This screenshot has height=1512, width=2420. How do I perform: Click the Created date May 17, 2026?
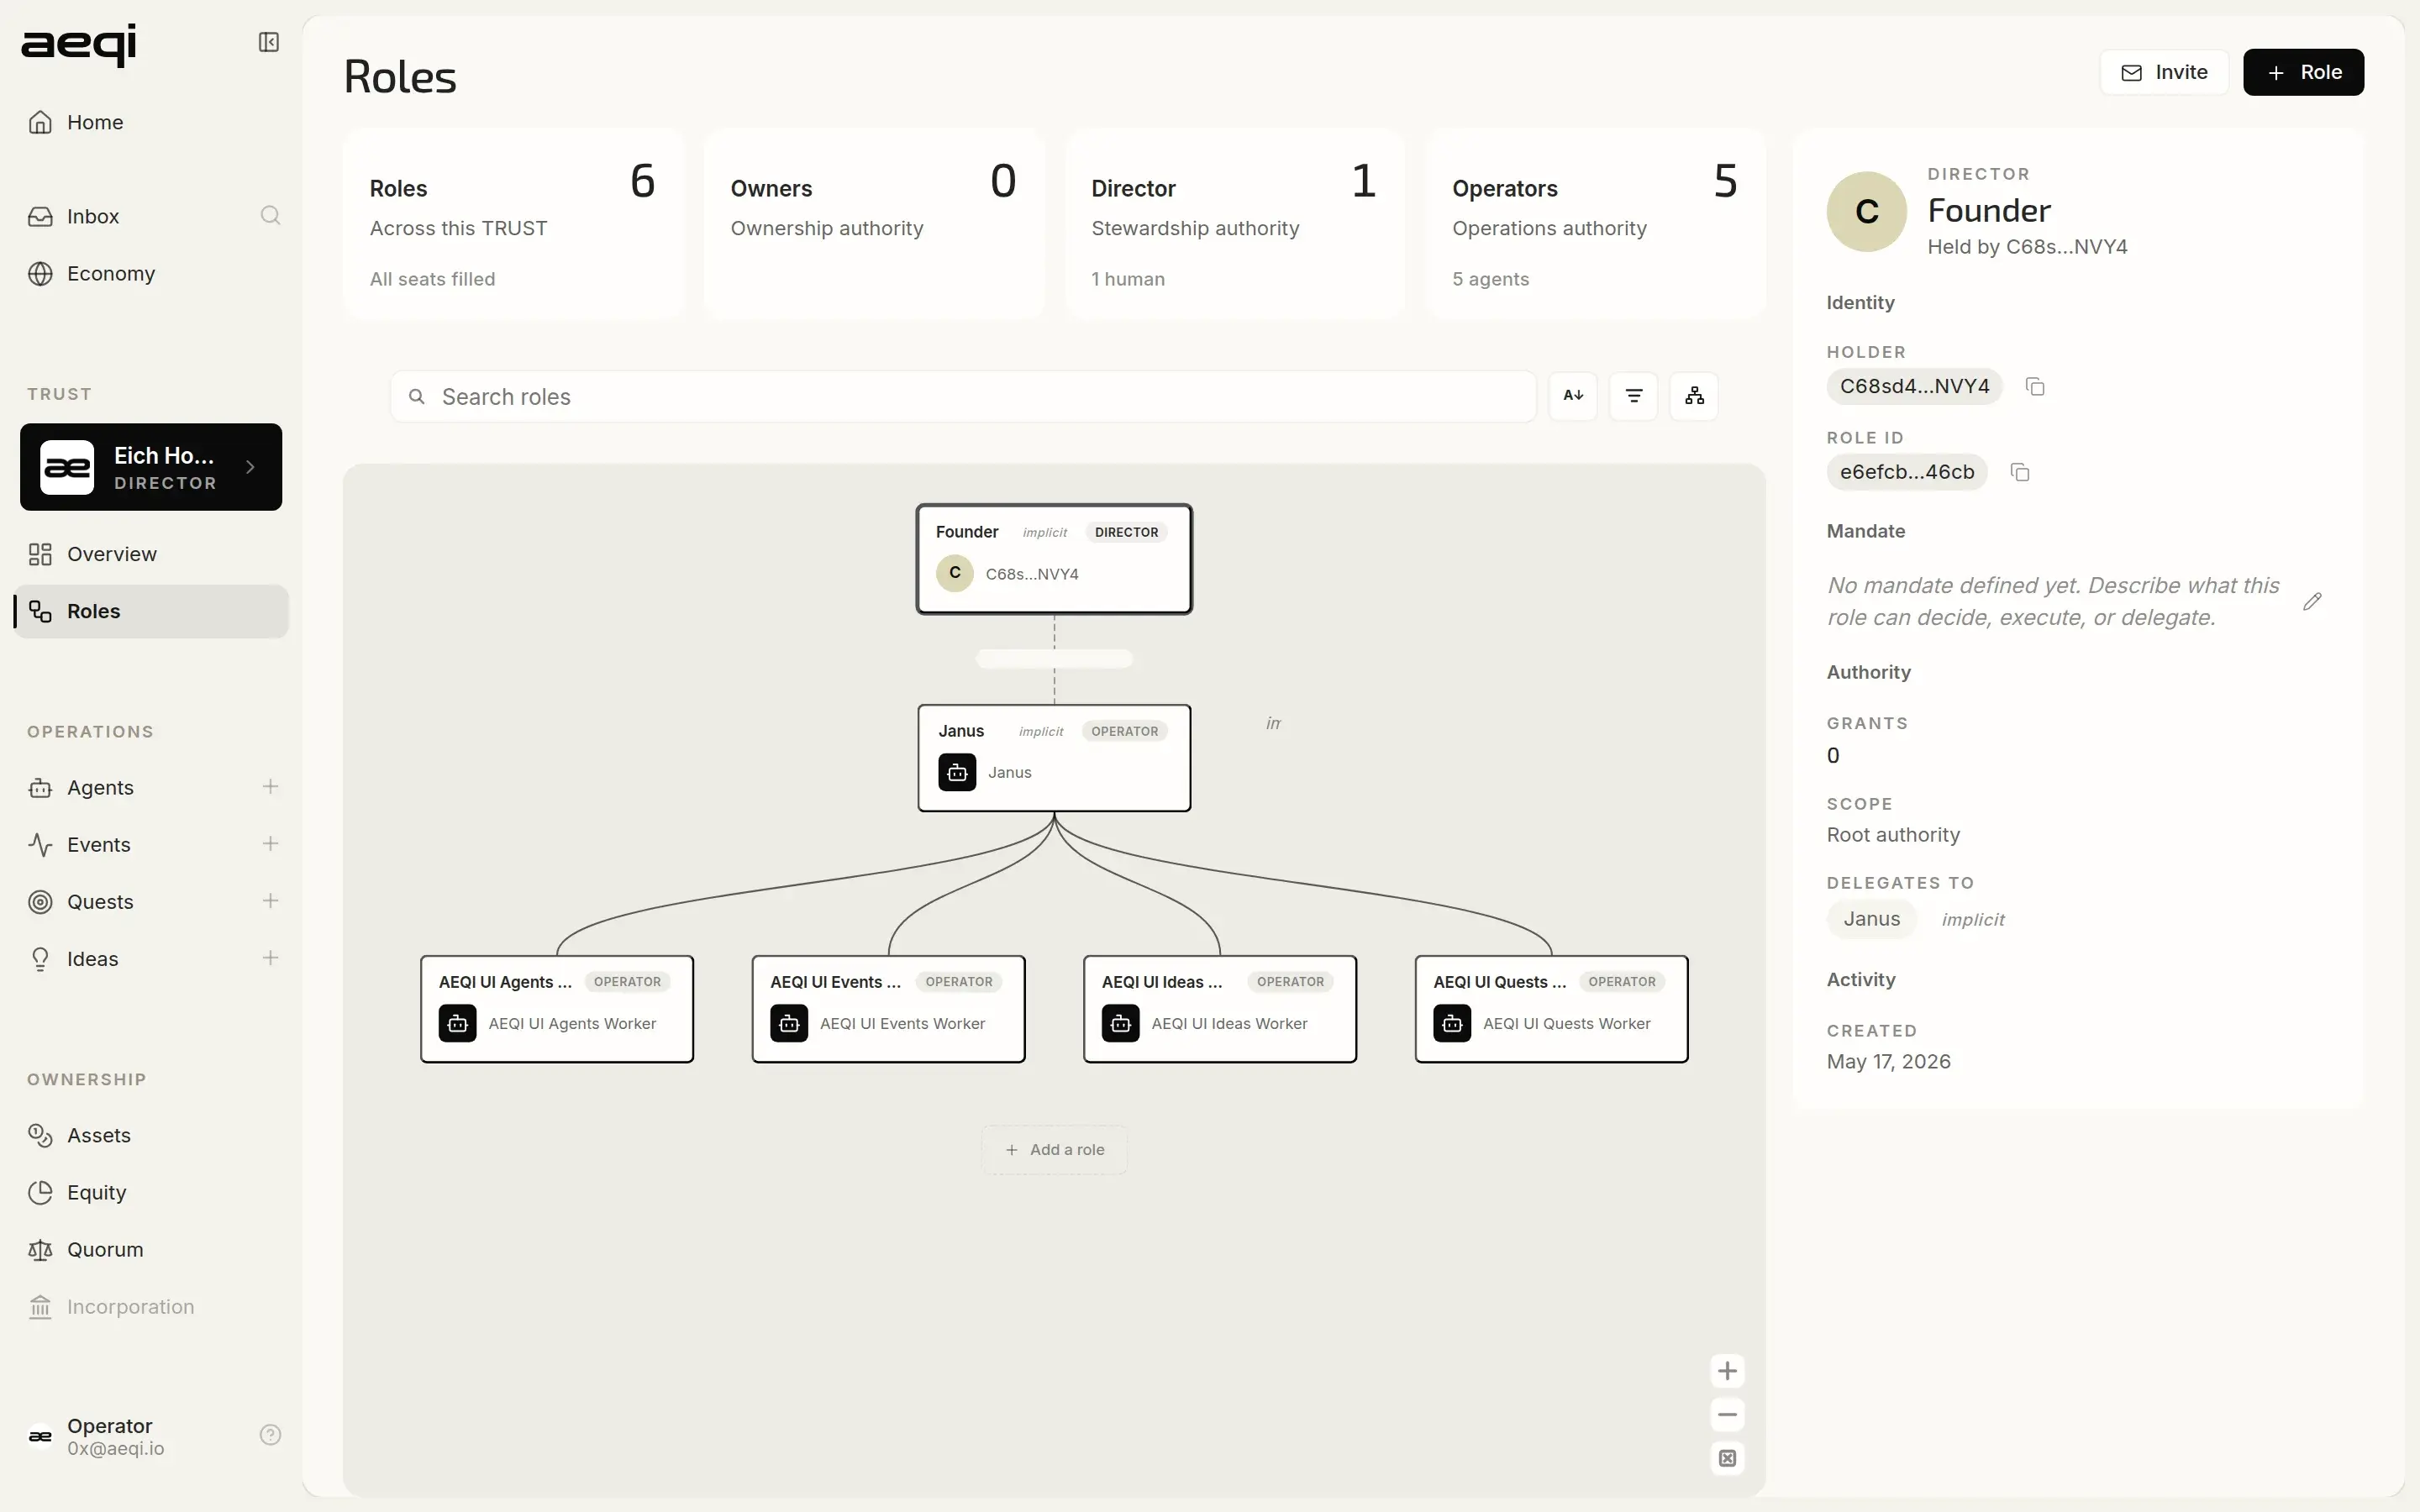point(1888,1061)
